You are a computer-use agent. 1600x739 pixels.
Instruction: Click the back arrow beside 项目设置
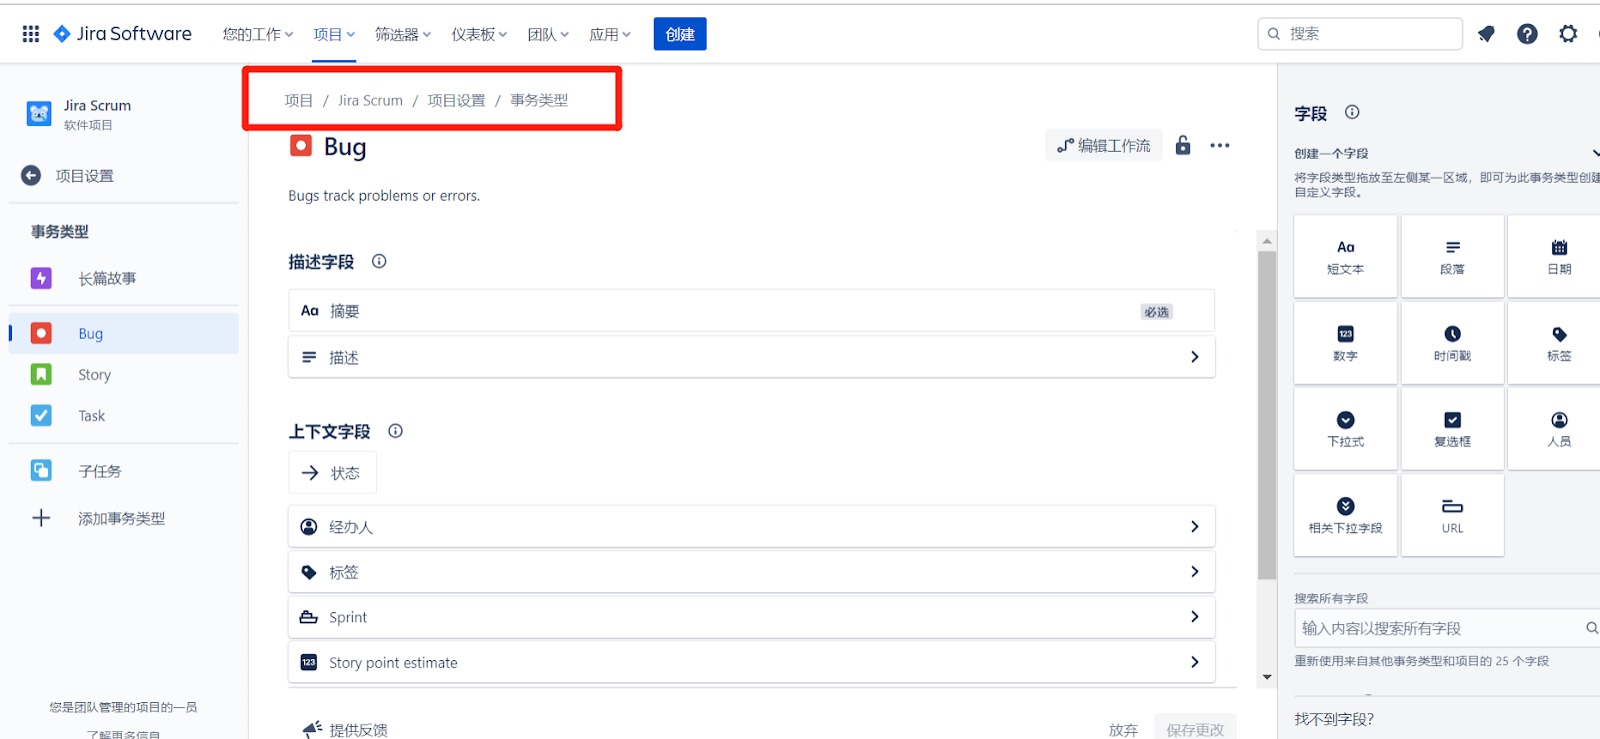click(x=31, y=175)
